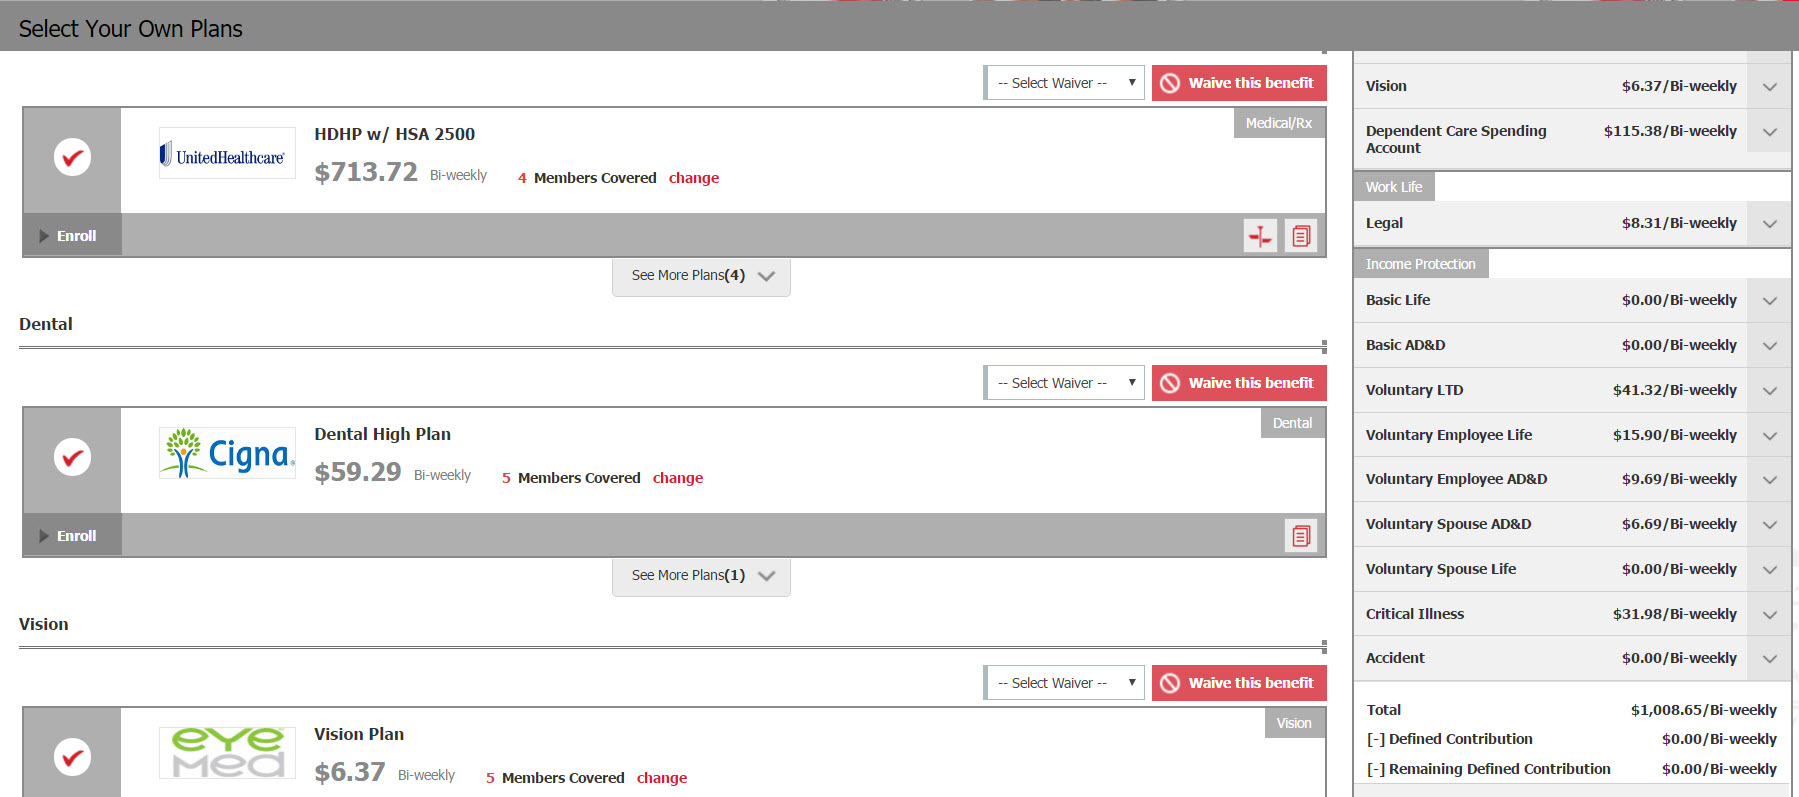Waive the dental benefit

pyautogui.click(x=1239, y=383)
